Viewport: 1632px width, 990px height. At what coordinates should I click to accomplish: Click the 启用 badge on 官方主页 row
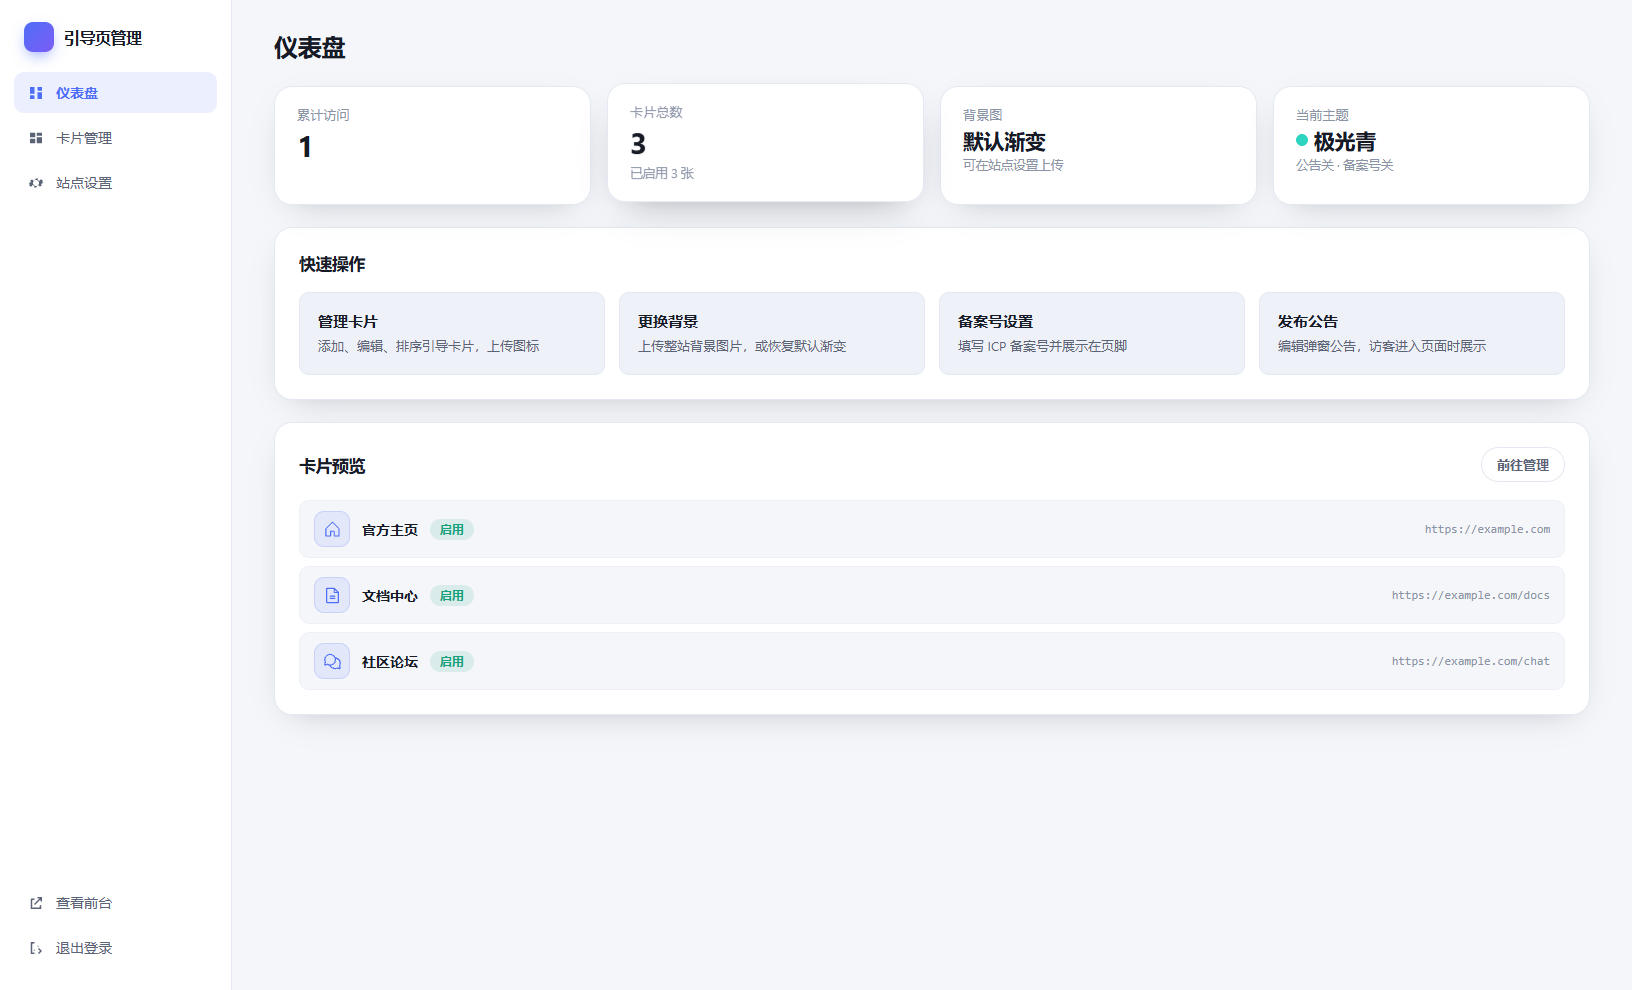[x=452, y=529]
